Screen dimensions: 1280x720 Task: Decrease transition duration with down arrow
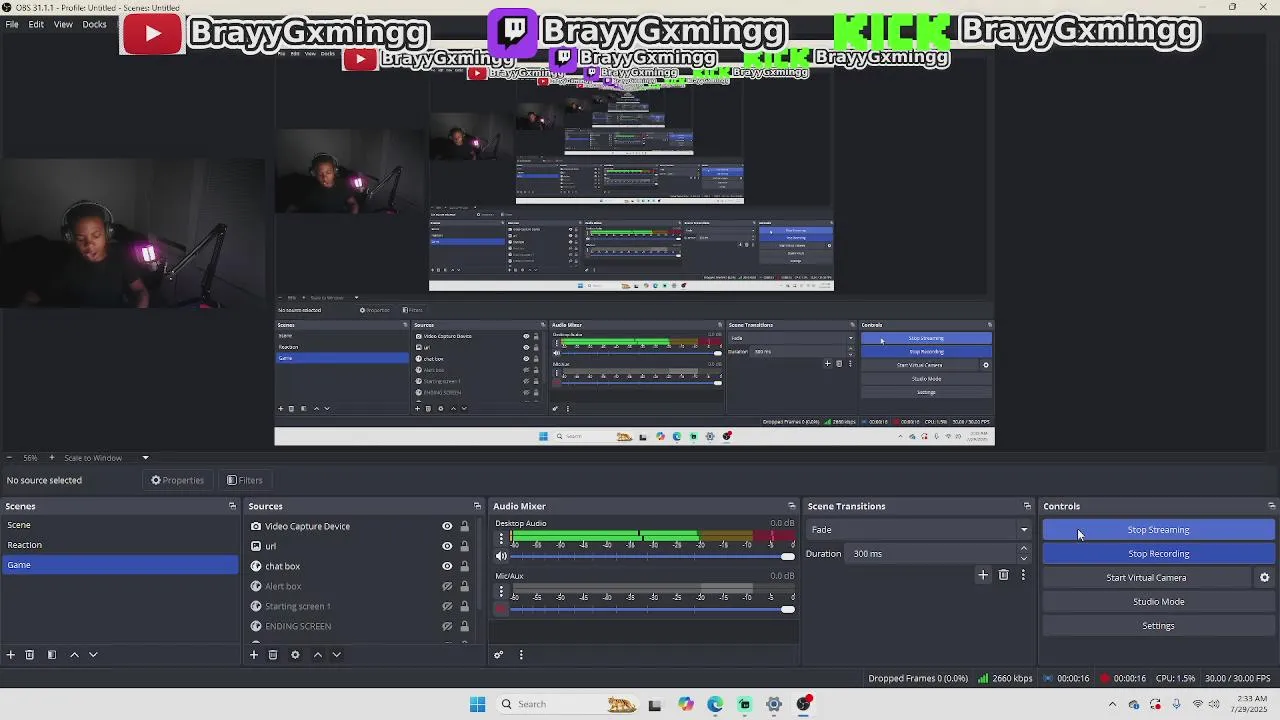[1023, 558]
